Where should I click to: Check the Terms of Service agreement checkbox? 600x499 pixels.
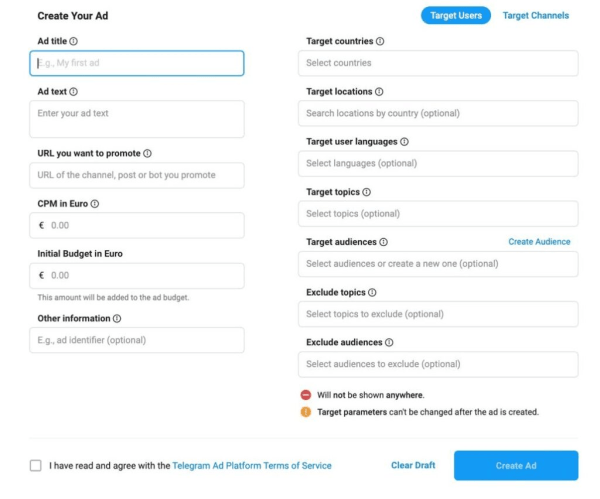point(36,465)
